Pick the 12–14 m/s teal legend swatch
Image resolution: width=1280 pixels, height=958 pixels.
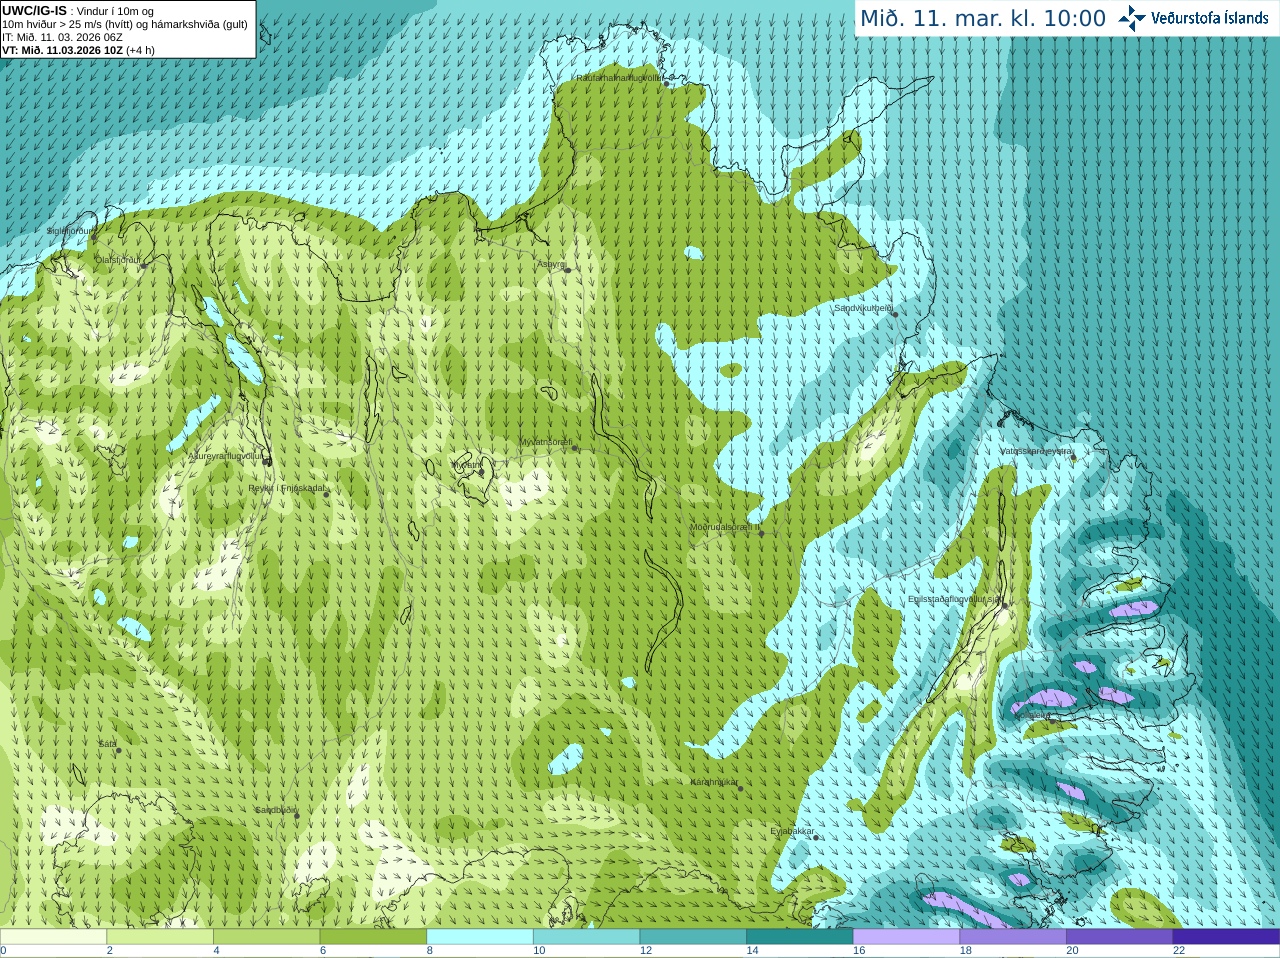(x=693, y=936)
